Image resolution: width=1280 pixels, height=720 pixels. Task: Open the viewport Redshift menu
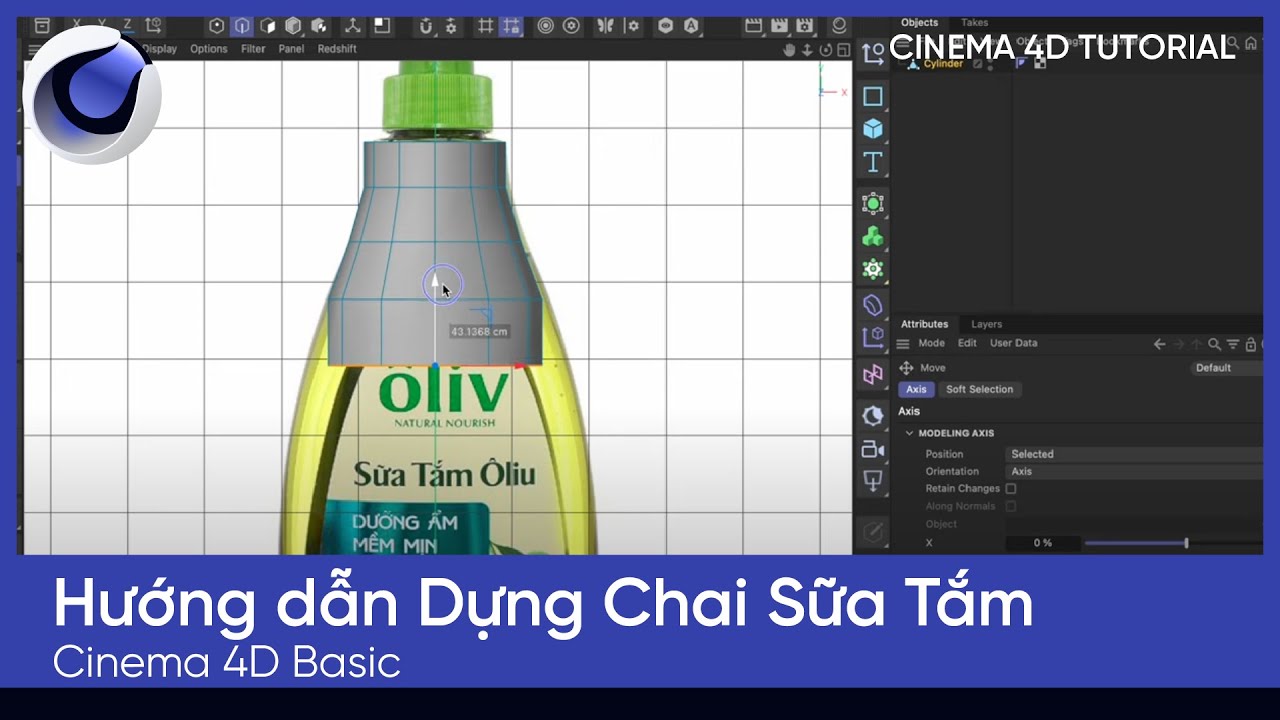point(337,48)
